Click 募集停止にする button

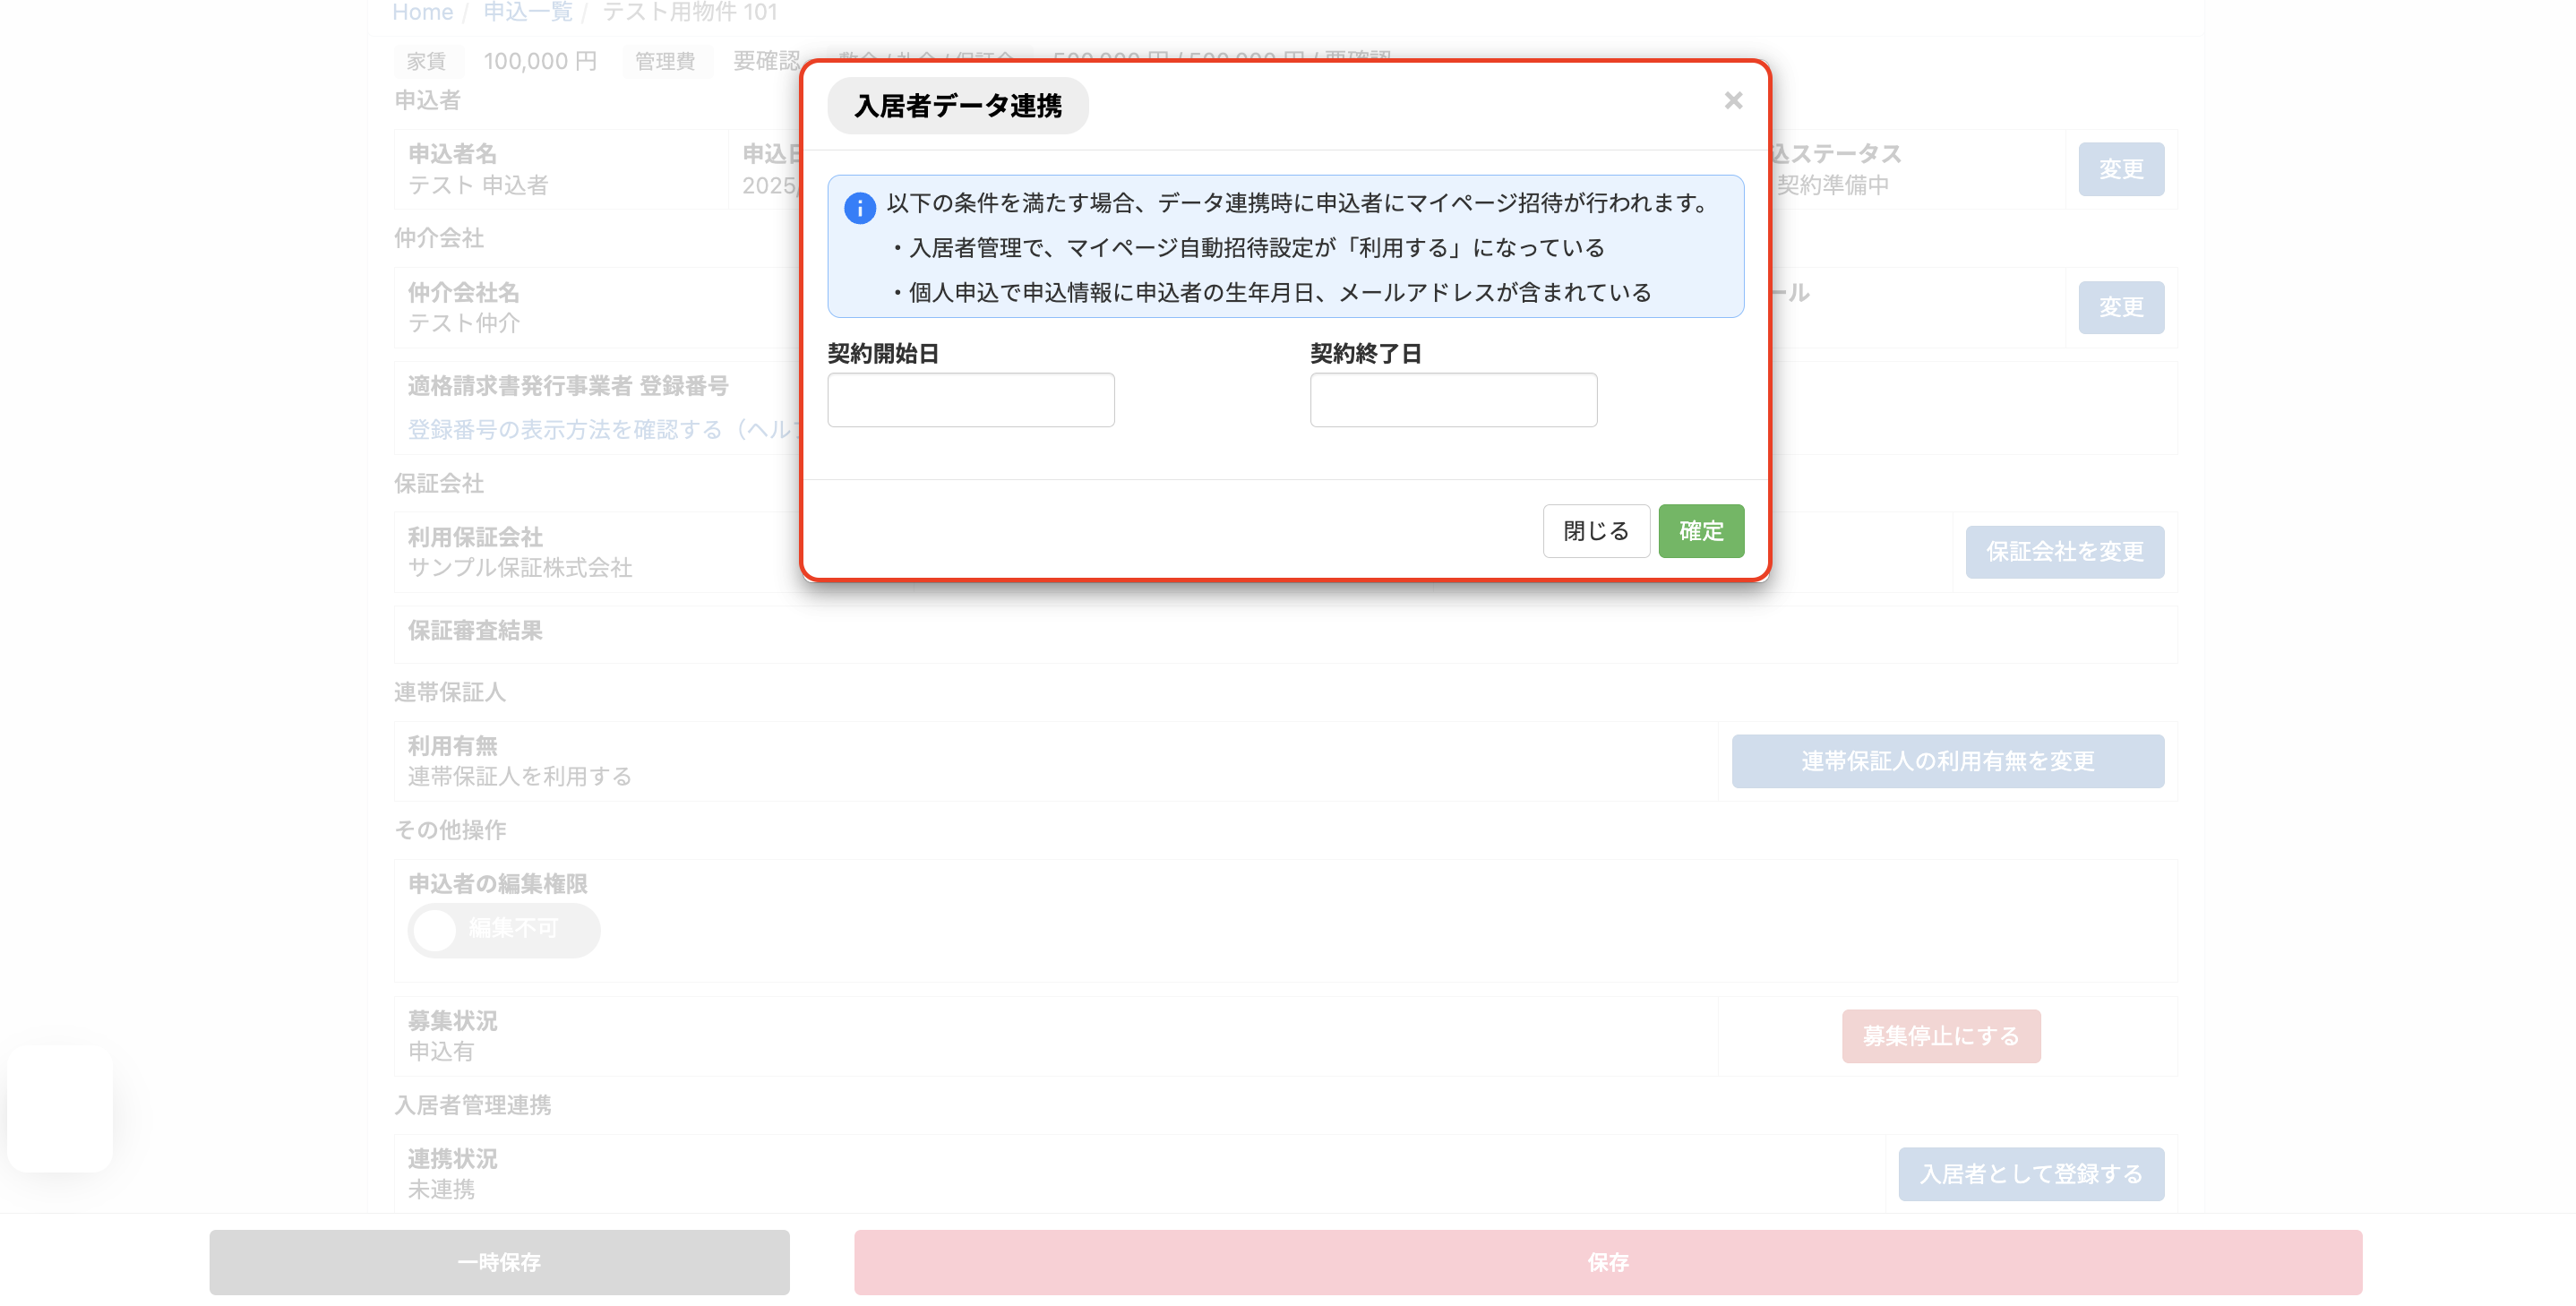(1941, 1036)
